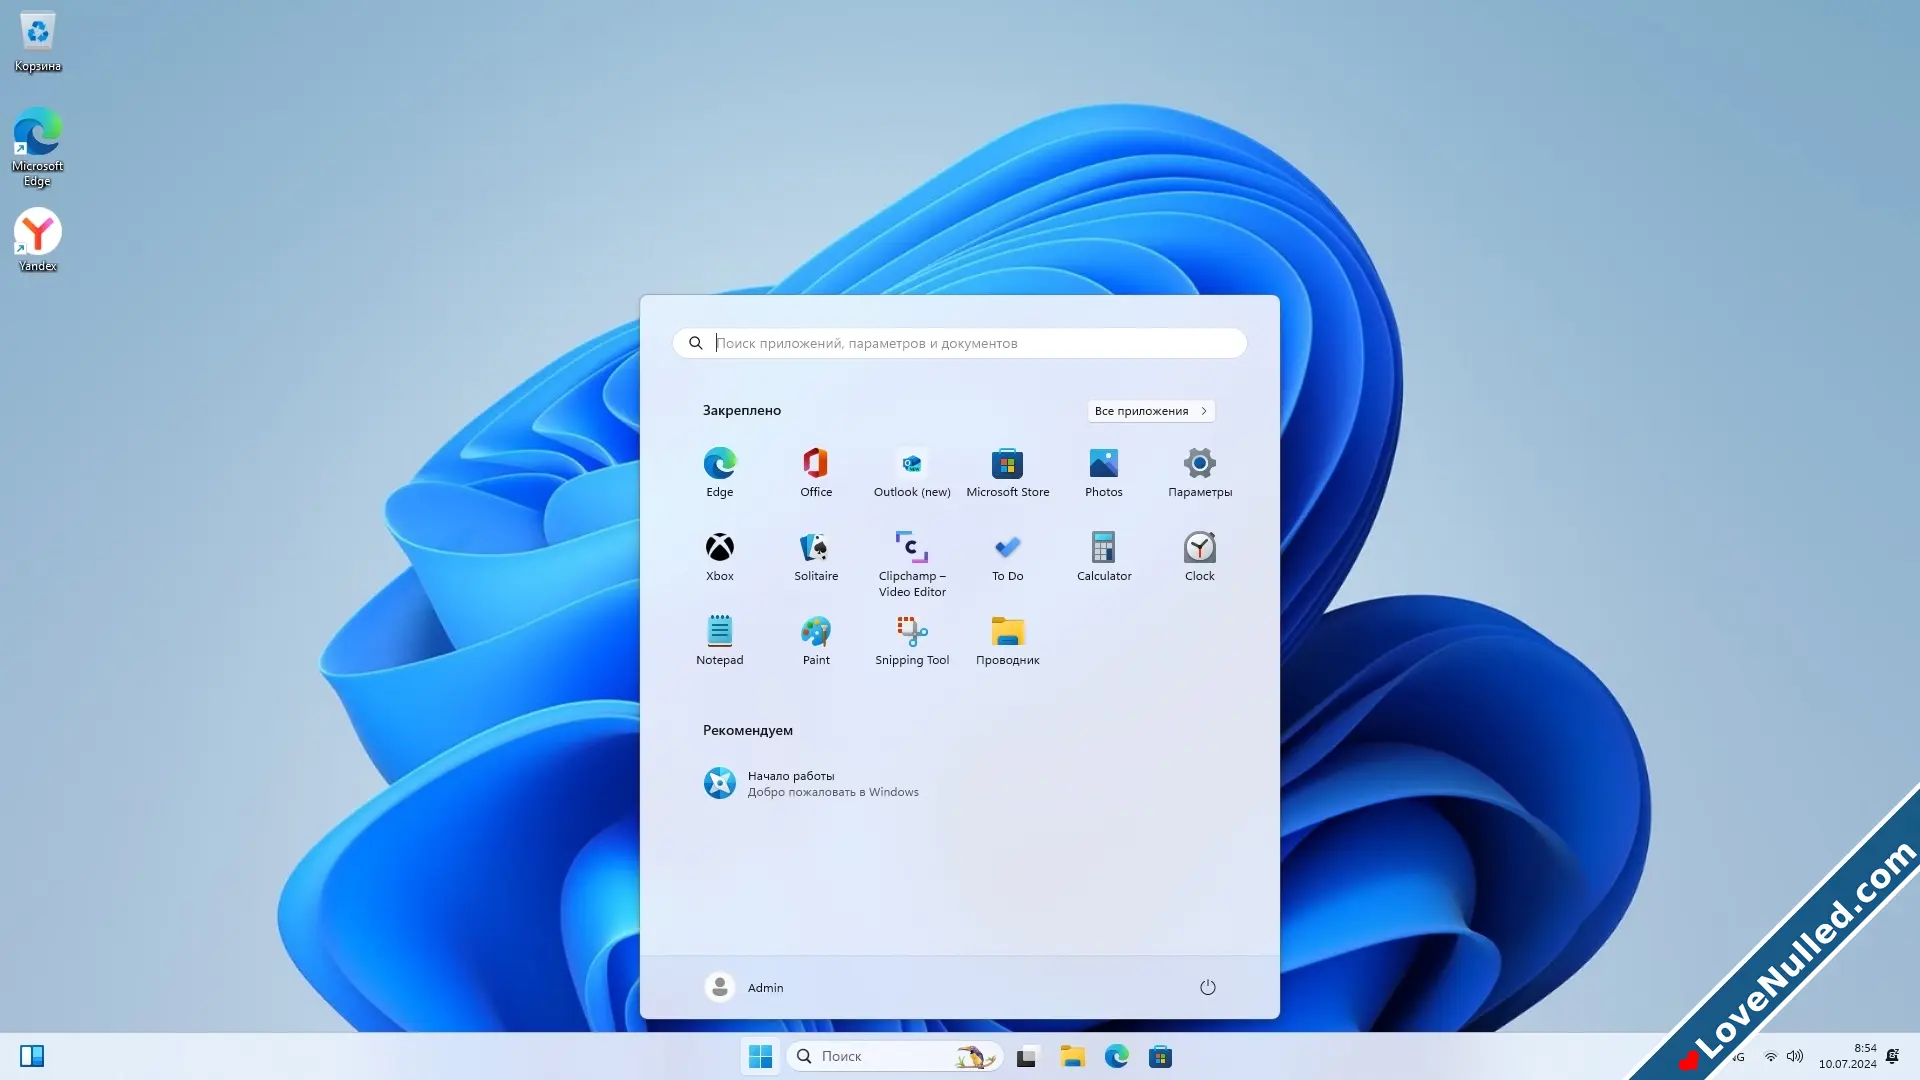Launch the Xbox app

tap(720, 557)
